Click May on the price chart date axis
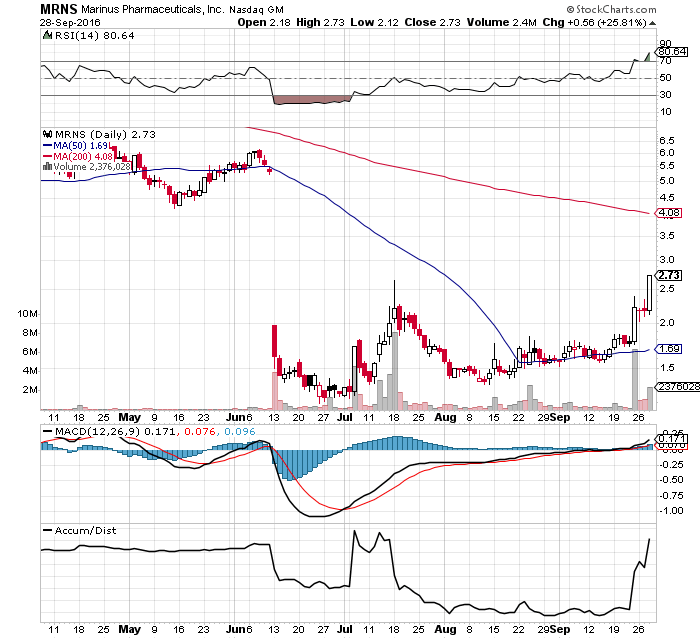This screenshot has width=700, height=639. click(x=129, y=418)
